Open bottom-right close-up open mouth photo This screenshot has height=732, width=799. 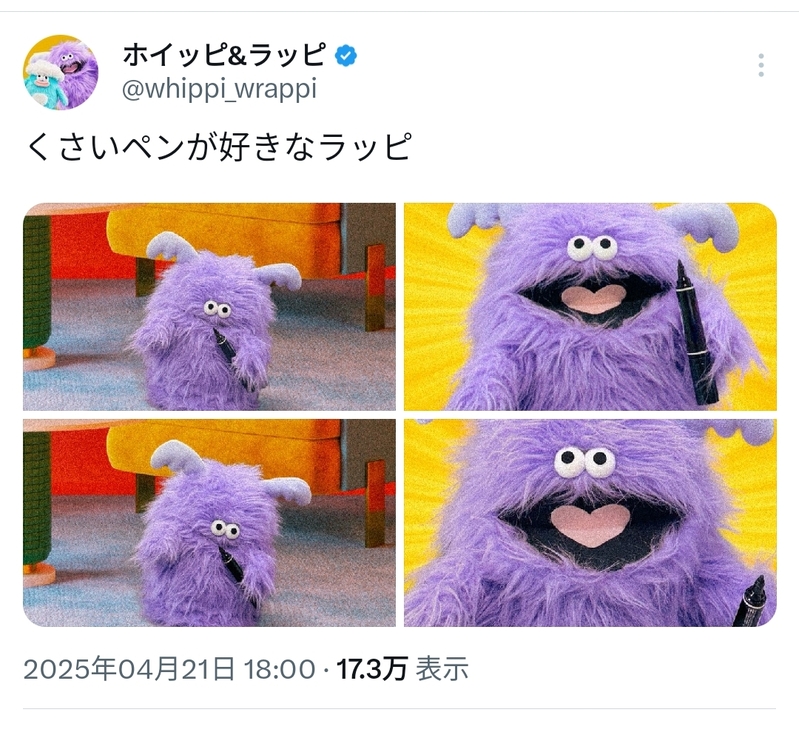coord(590,523)
